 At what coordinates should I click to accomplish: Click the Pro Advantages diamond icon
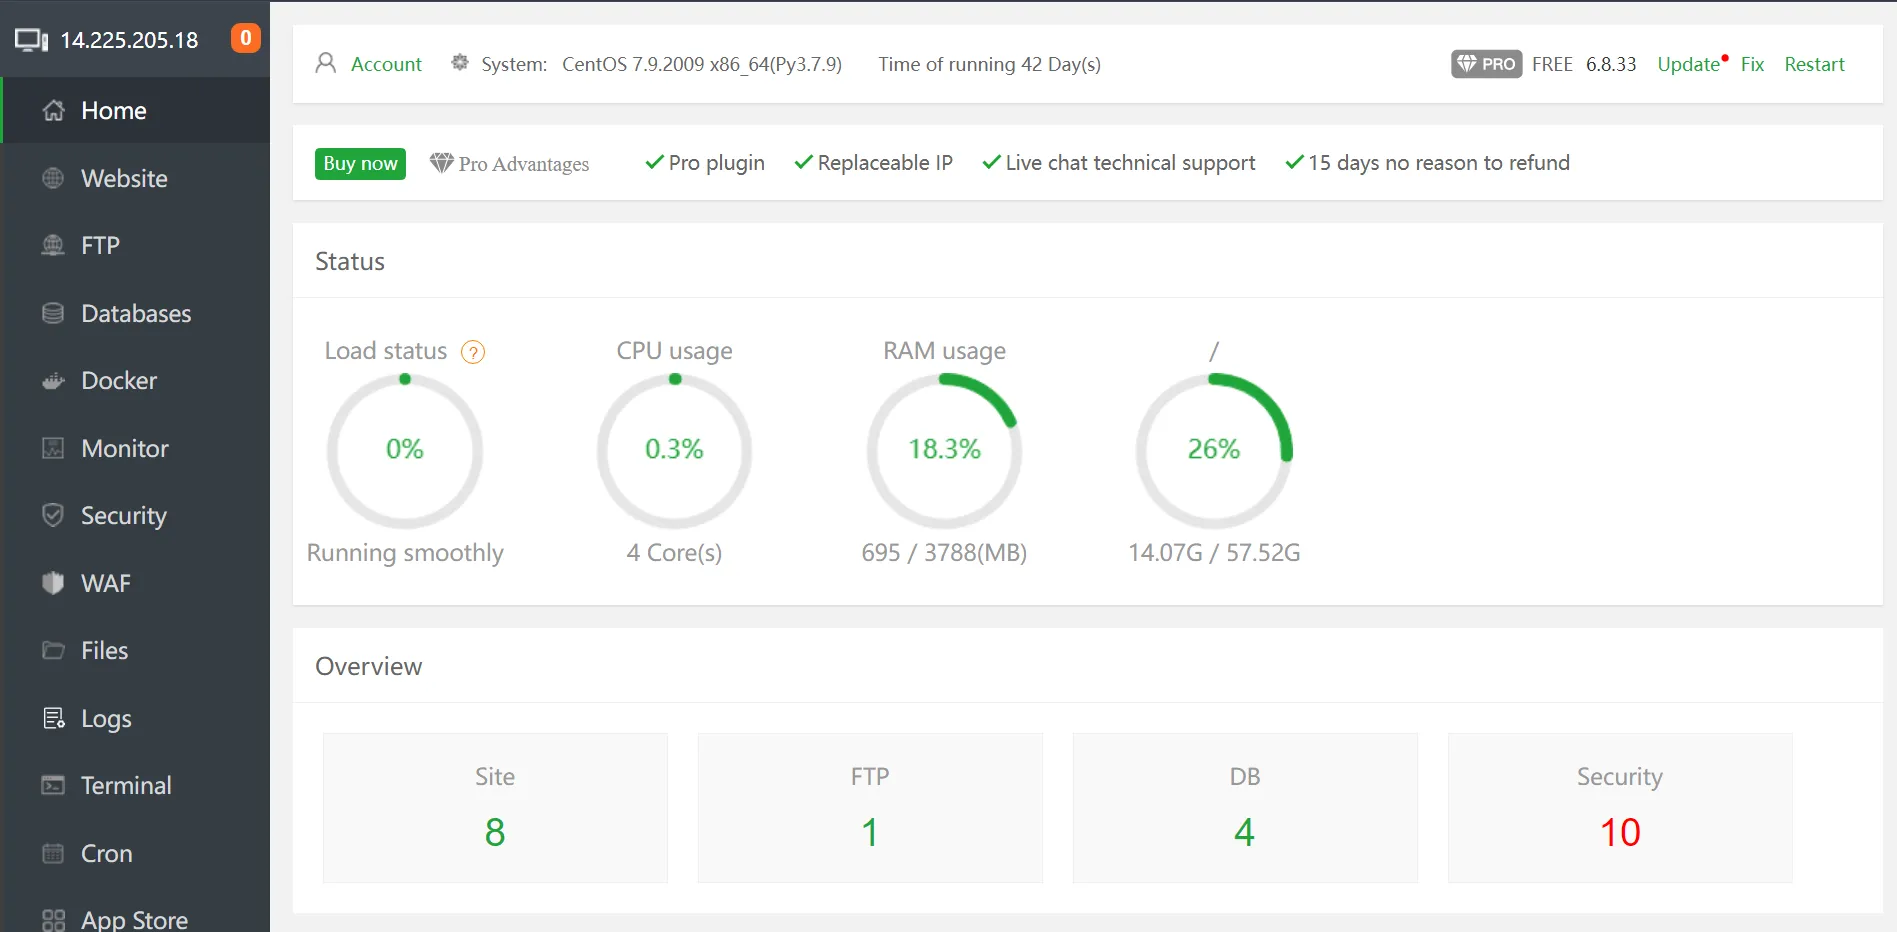click(441, 163)
